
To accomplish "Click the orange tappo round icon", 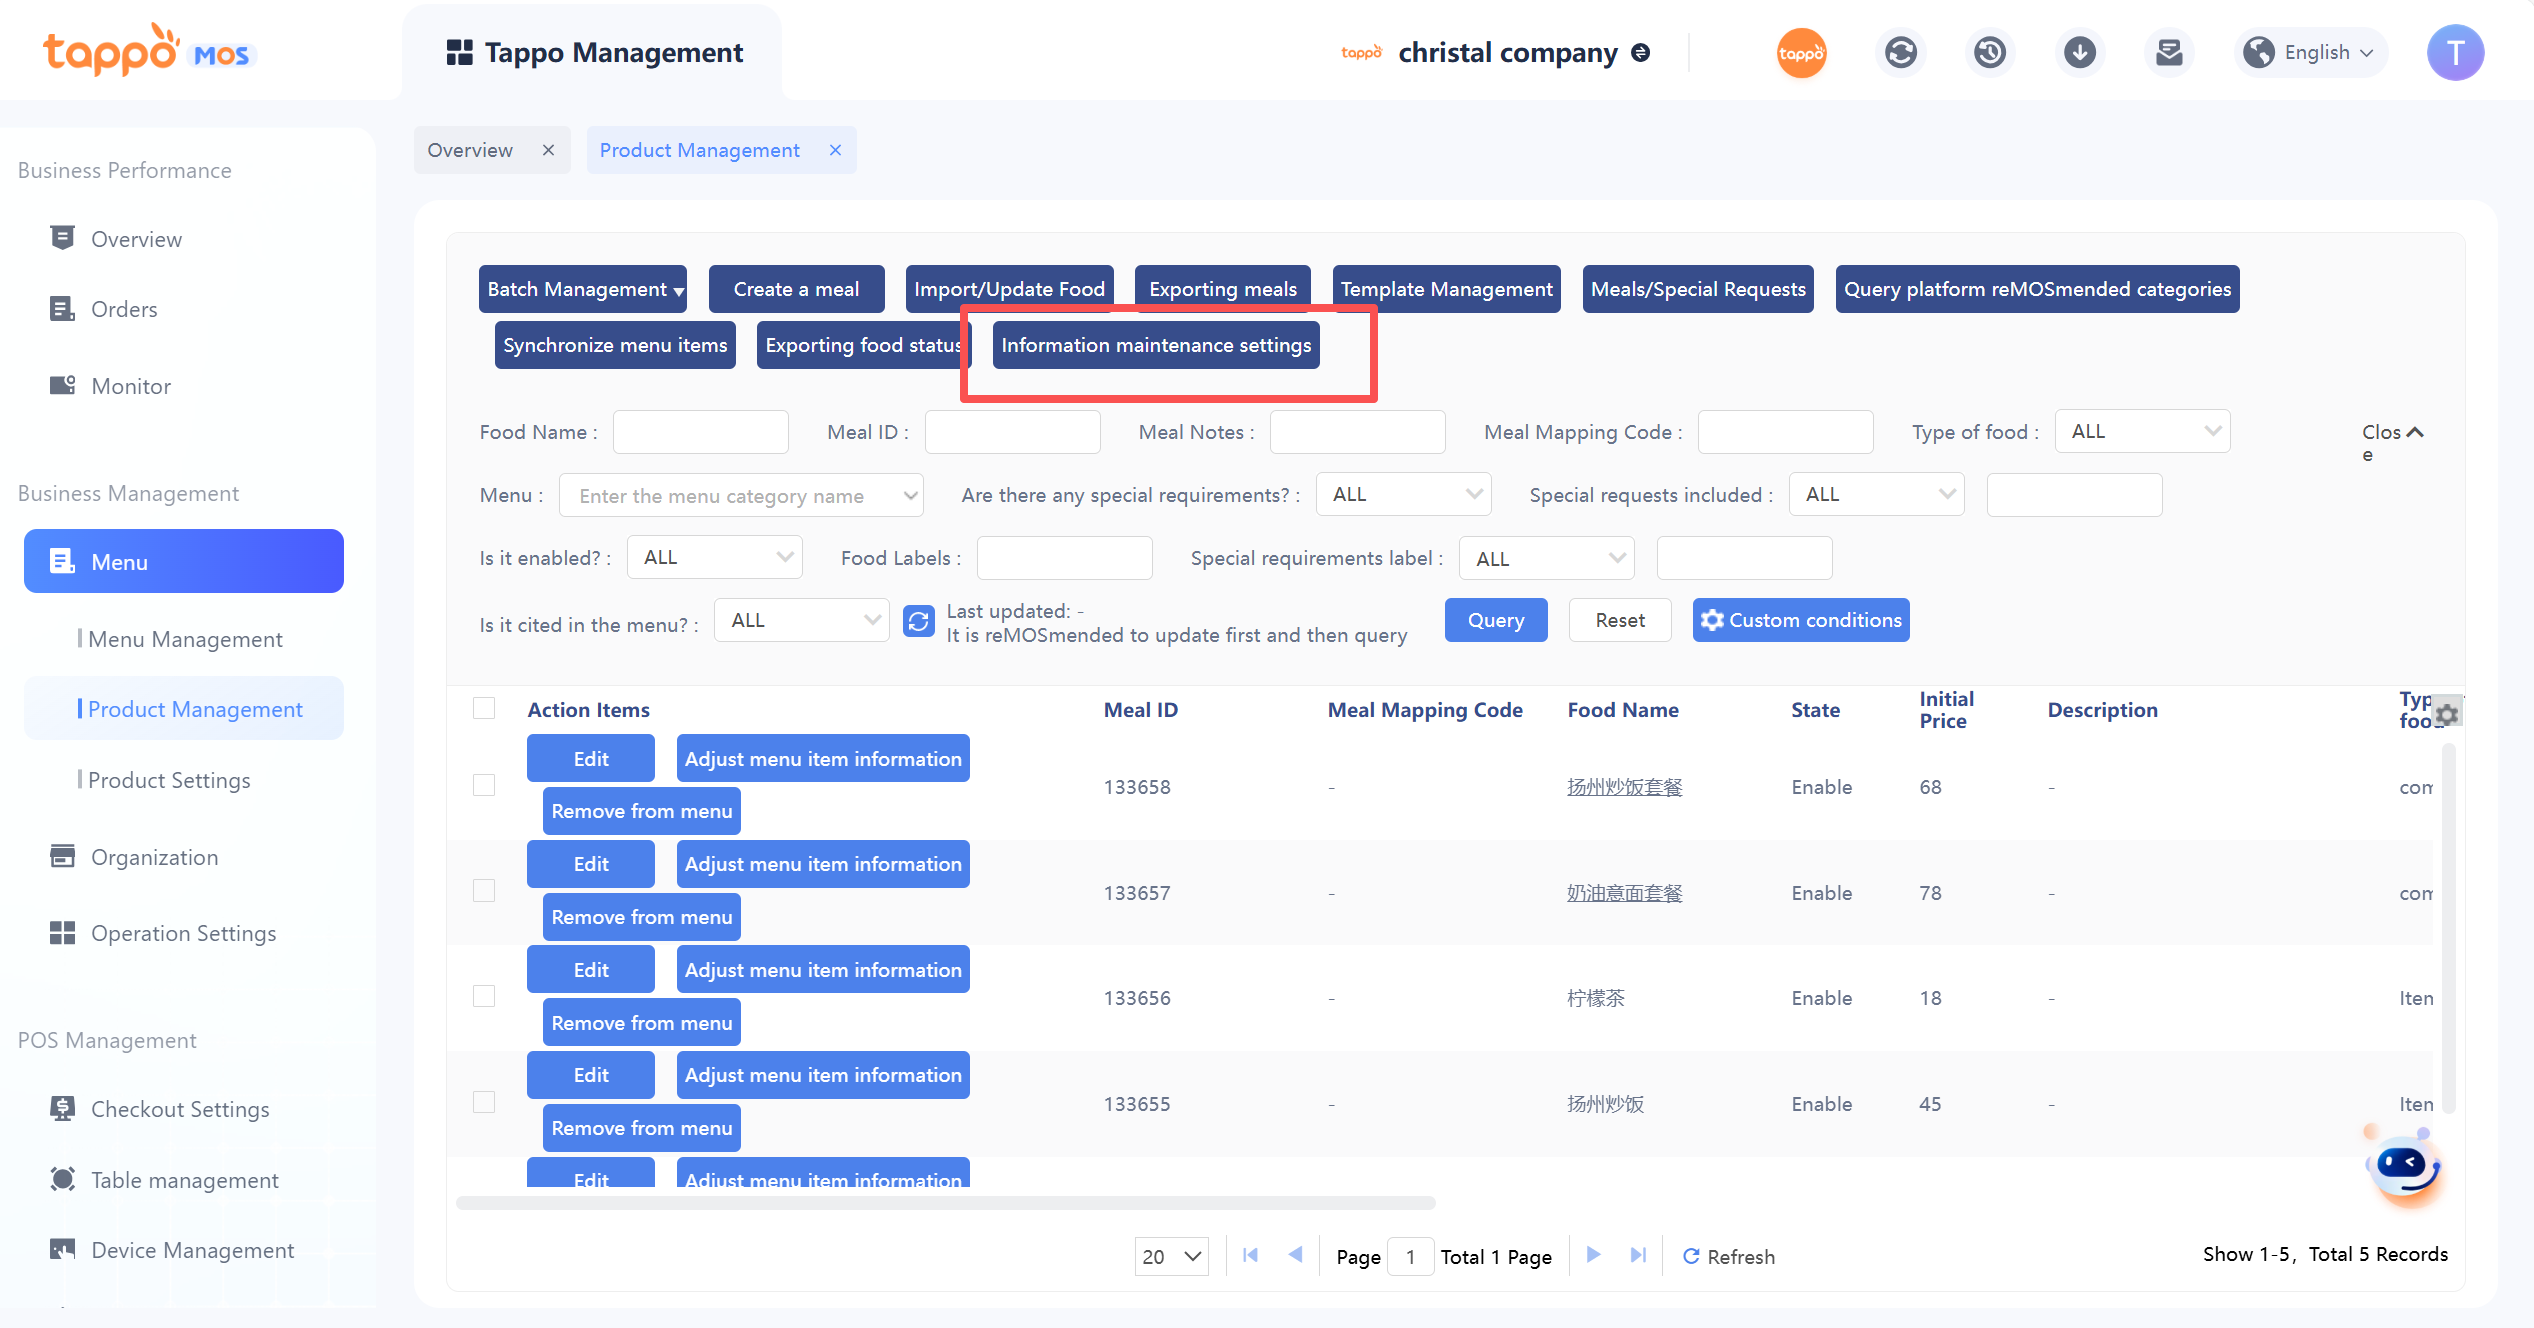I will click(x=1801, y=53).
